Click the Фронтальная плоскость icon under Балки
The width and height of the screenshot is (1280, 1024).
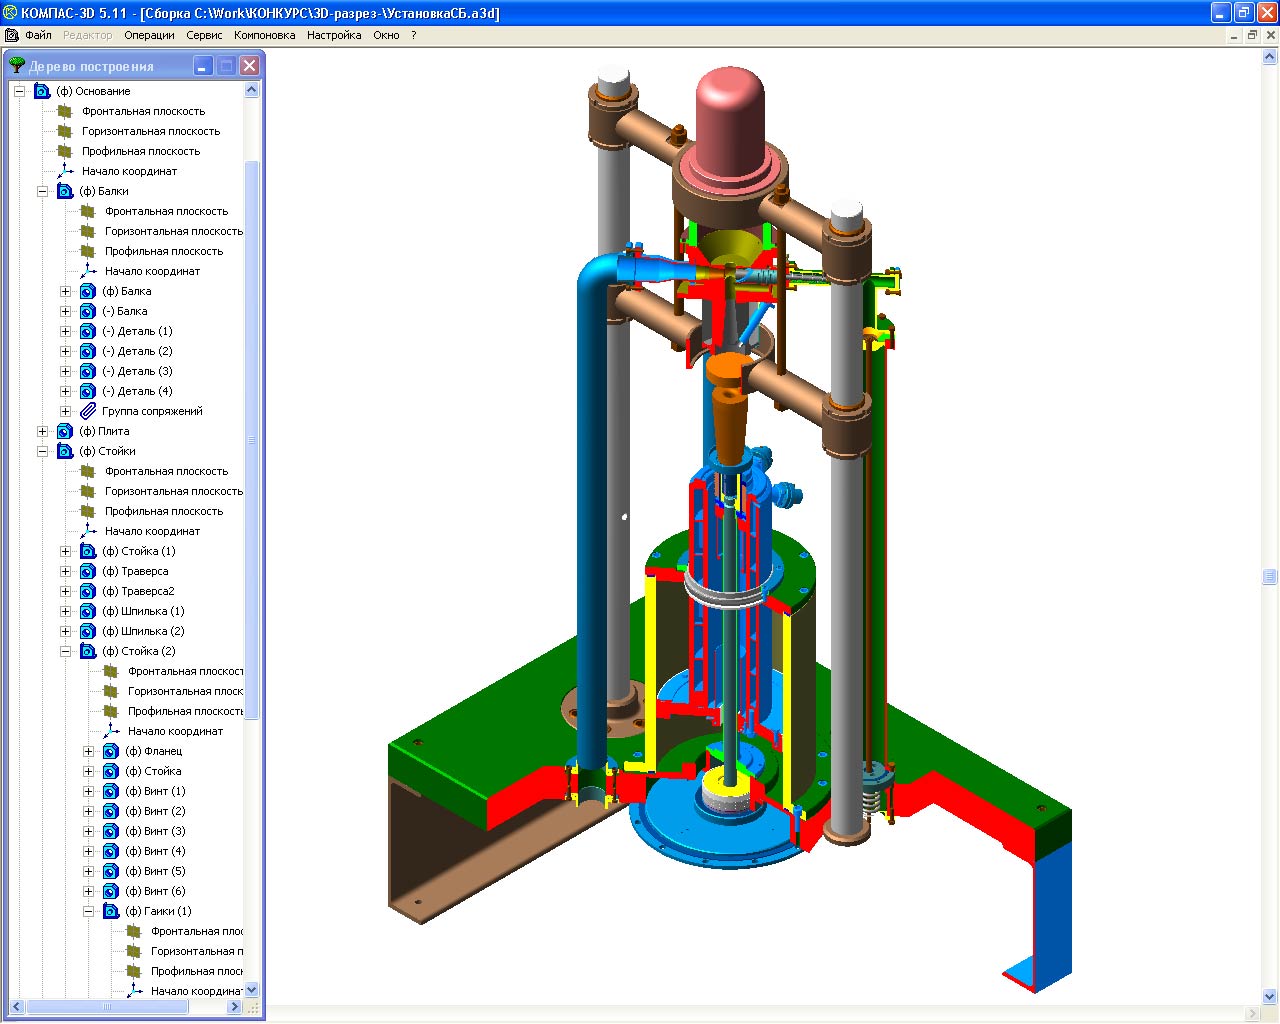pyautogui.click(x=88, y=211)
